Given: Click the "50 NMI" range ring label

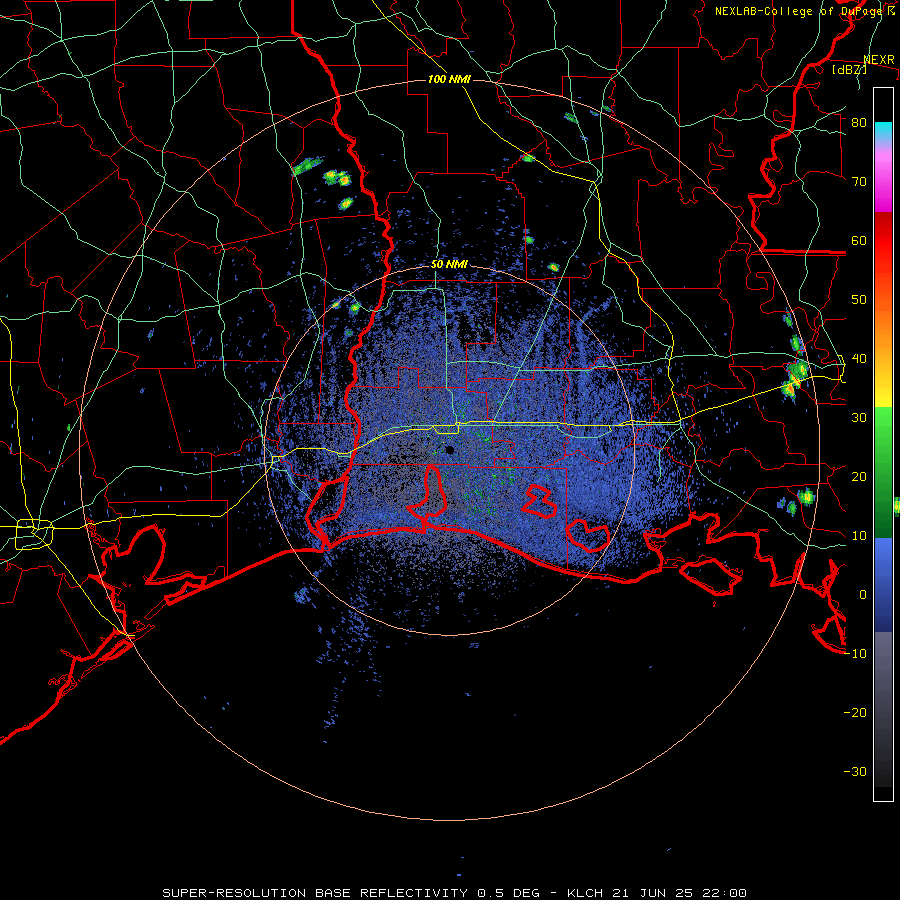Looking at the screenshot, I should 449,265.
